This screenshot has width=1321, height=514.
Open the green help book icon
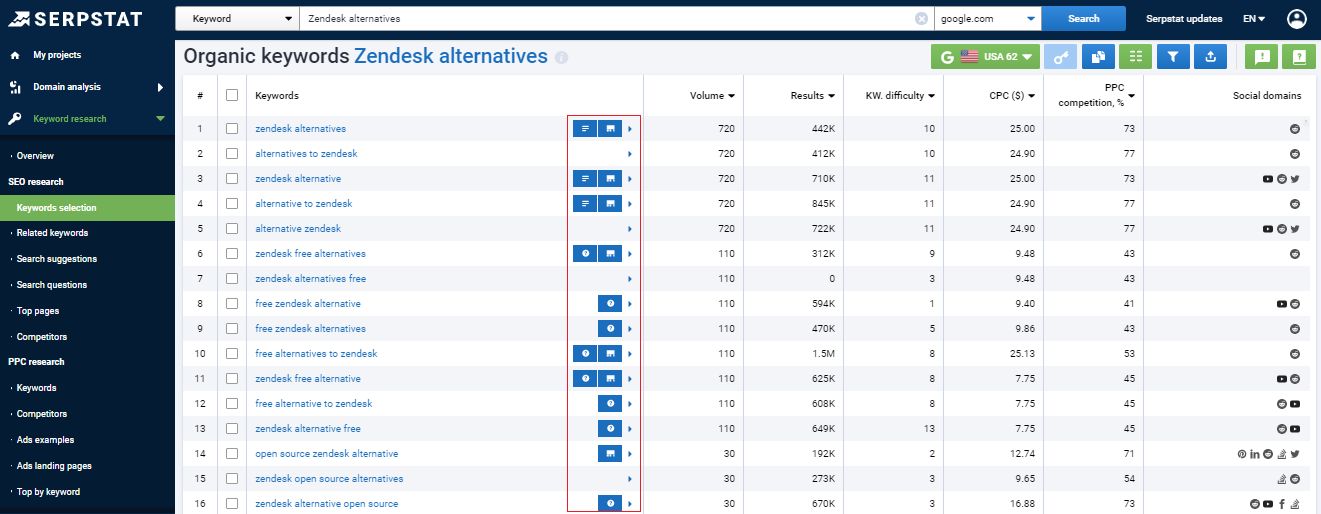1299,57
